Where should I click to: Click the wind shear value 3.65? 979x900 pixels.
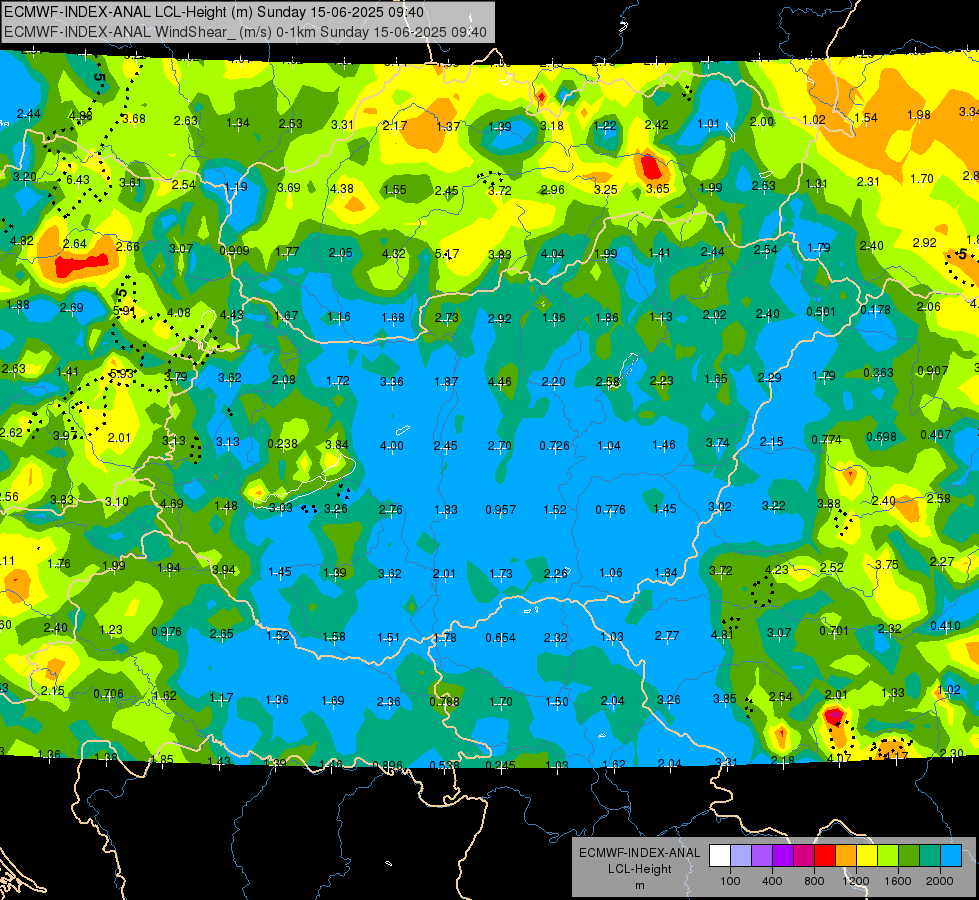pos(657,189)
